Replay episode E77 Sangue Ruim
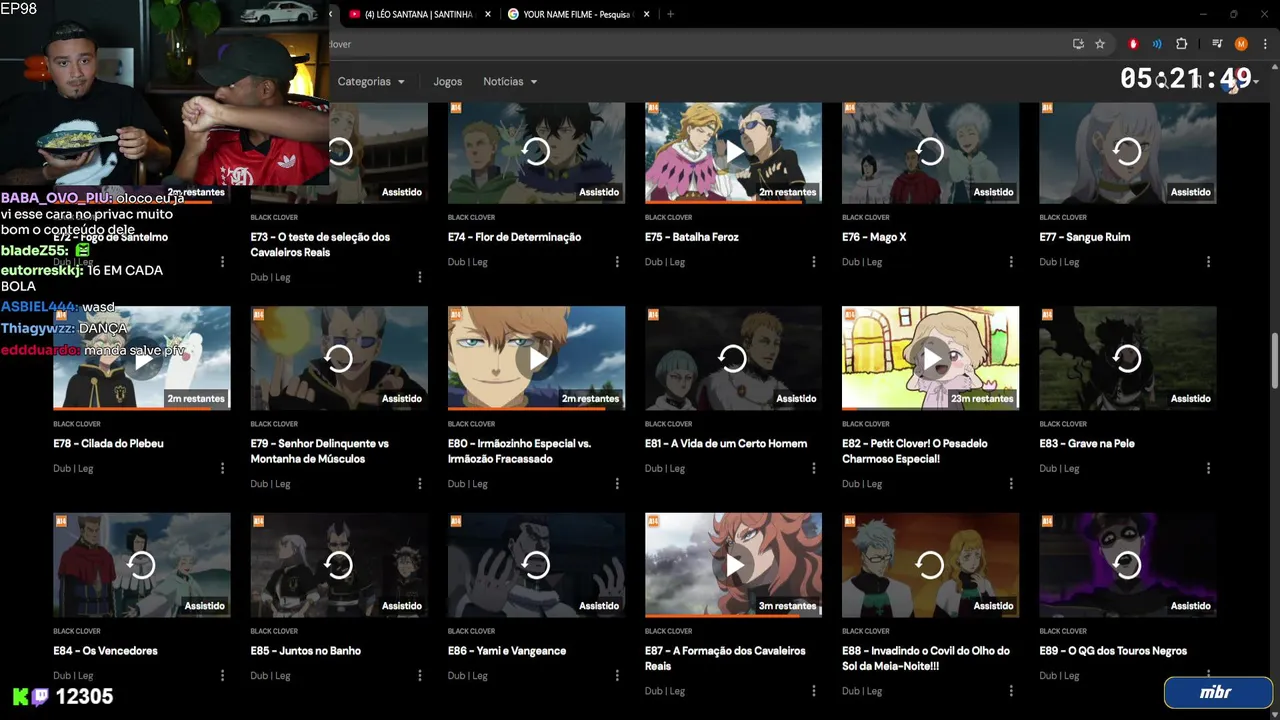Viewport: 1280px width, 720px height. pos(1127,152)
